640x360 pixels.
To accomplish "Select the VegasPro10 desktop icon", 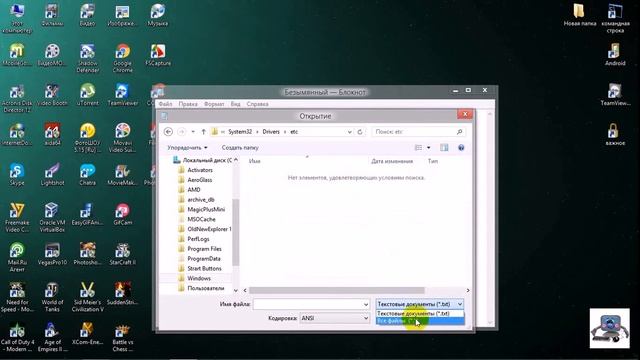I will click(52, 254).
